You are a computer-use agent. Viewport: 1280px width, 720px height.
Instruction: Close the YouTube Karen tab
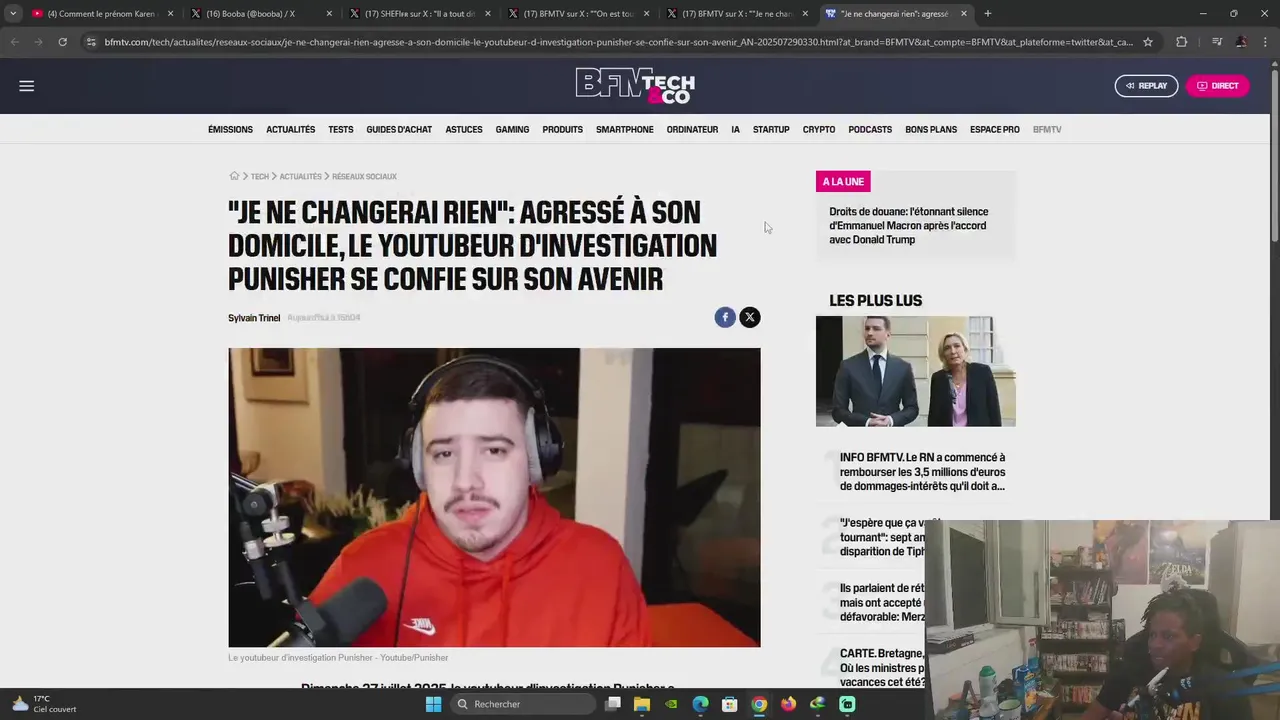(x=170, y=14)
